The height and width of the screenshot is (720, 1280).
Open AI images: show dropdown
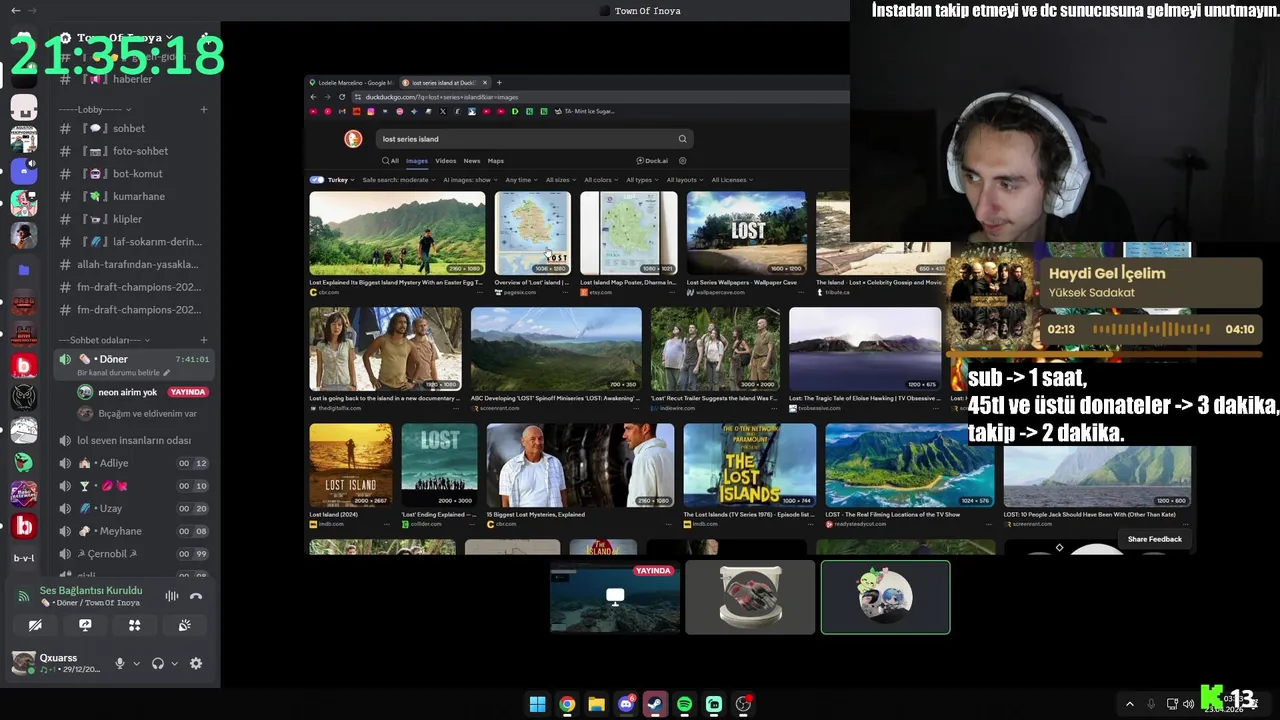pos(470,180)
